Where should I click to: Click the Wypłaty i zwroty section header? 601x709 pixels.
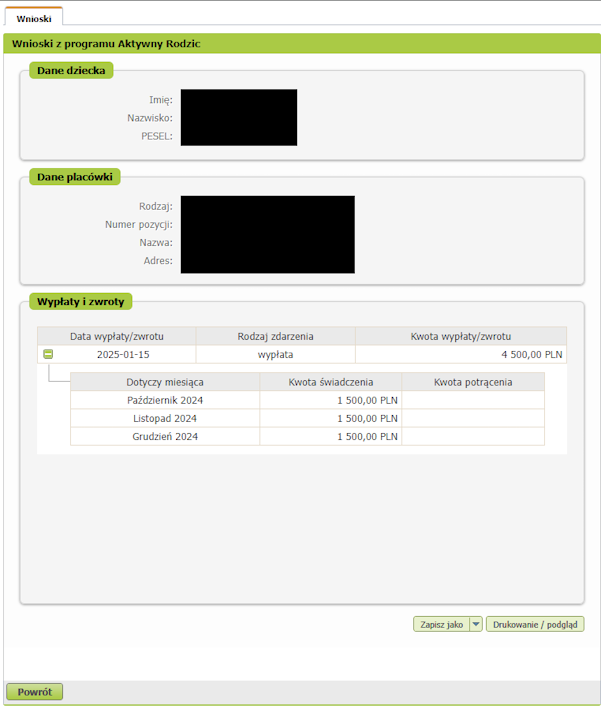pos(80,302)
